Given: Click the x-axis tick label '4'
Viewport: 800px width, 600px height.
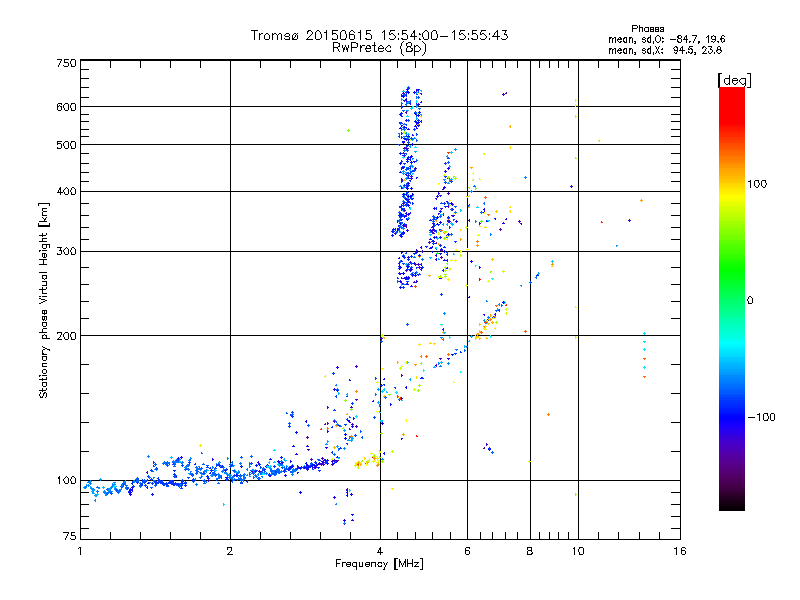Looking at the screenshot, I should pos(380,551).
